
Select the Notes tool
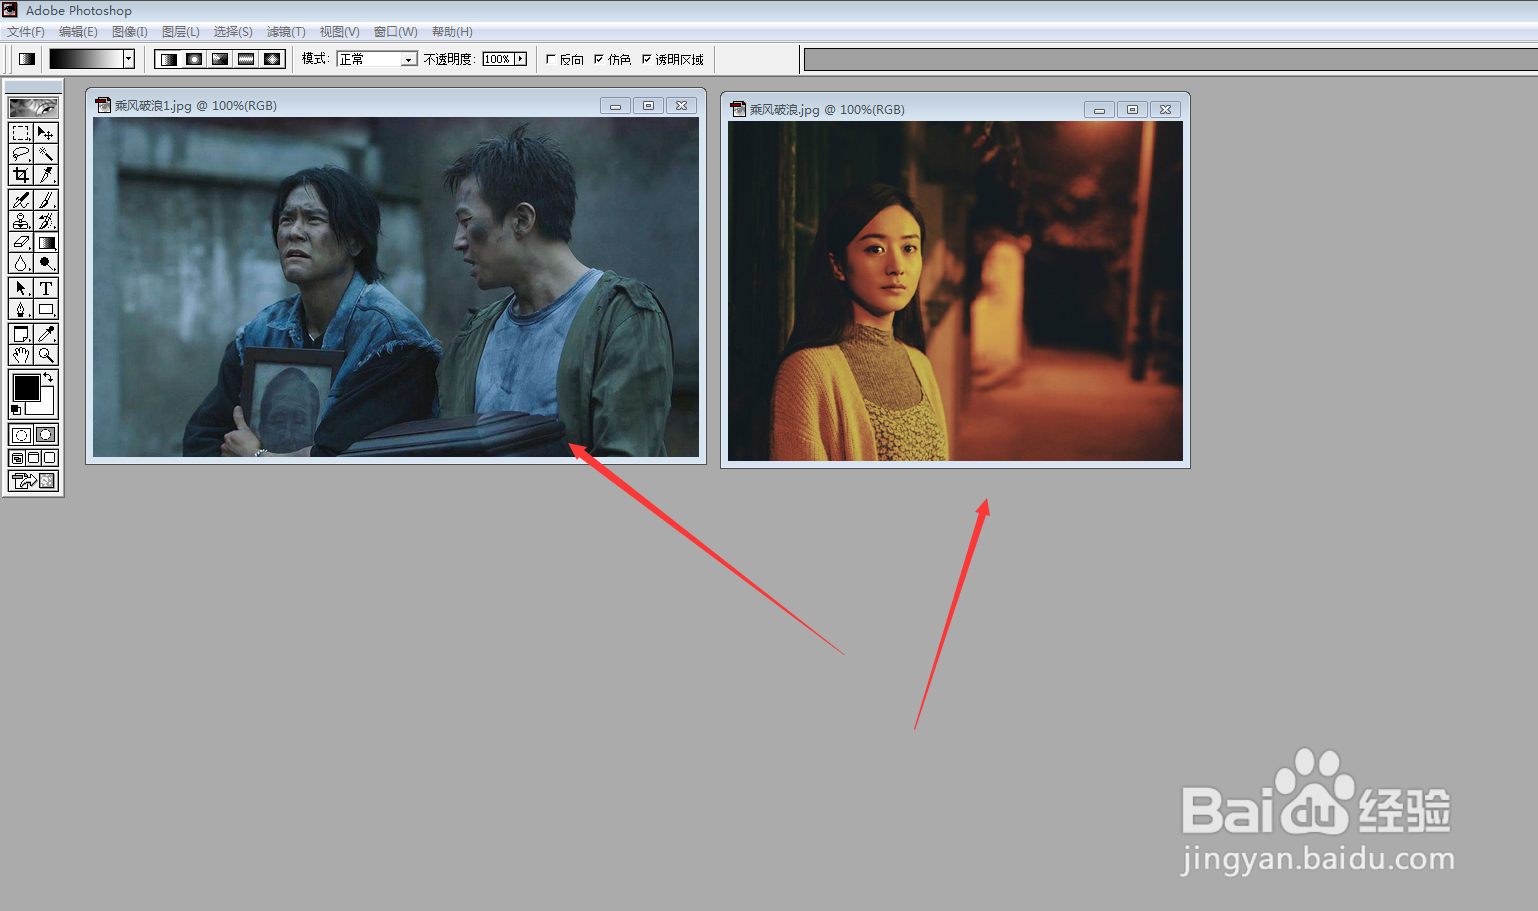(21, 334)
